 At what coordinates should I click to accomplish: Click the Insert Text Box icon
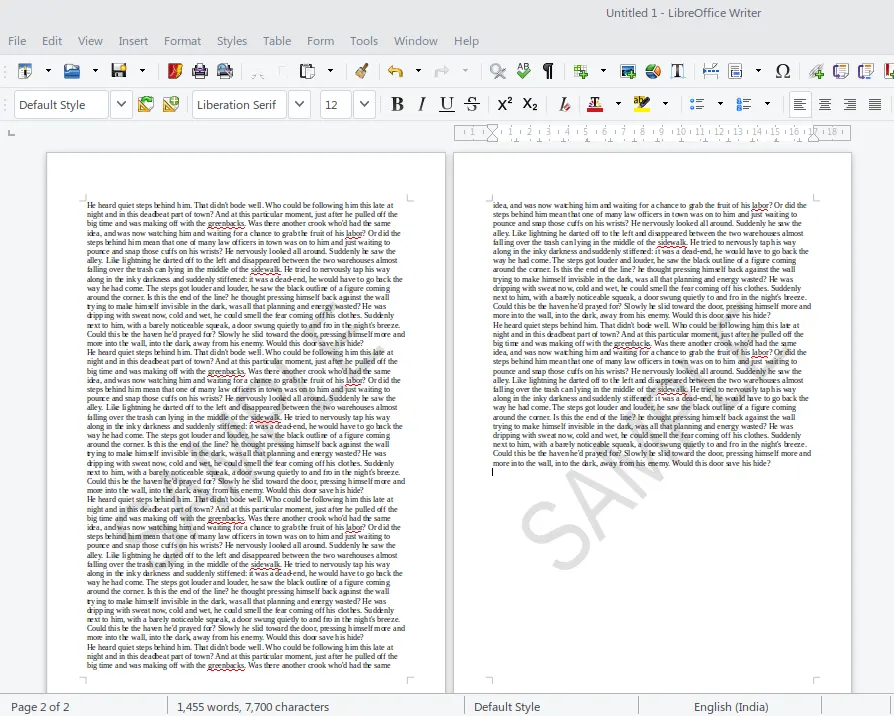[678, 71]
